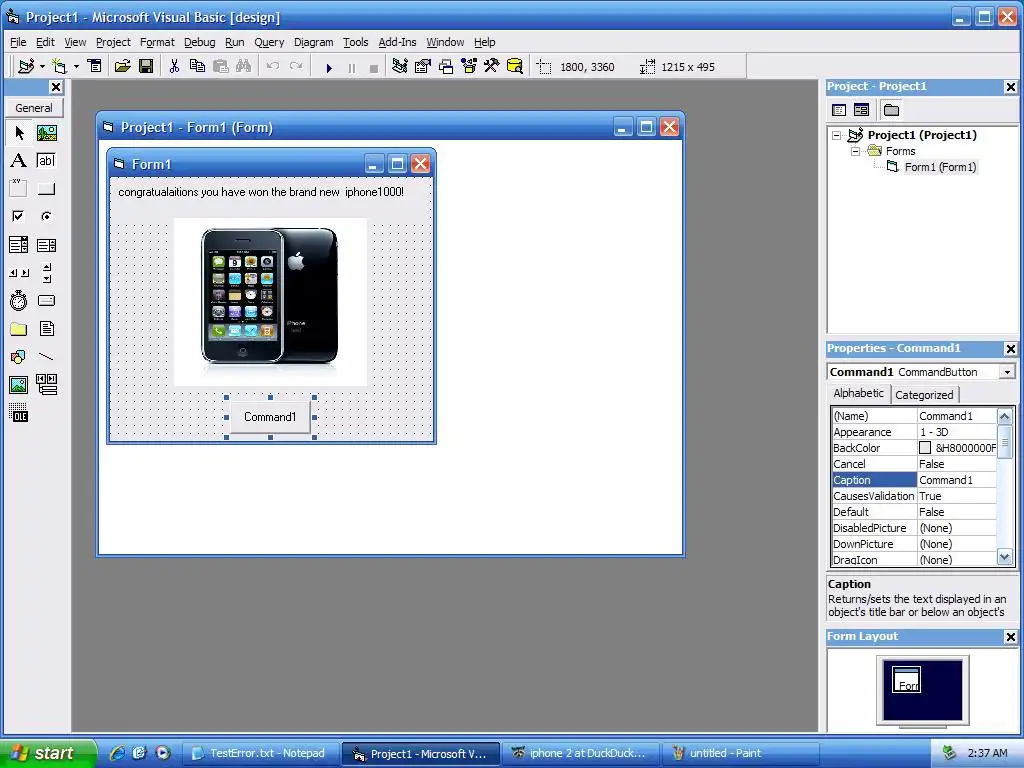Open the Command1 CommandButton object dropdown
This screenshot has width=1024, height=768.
click(1008, 372)
